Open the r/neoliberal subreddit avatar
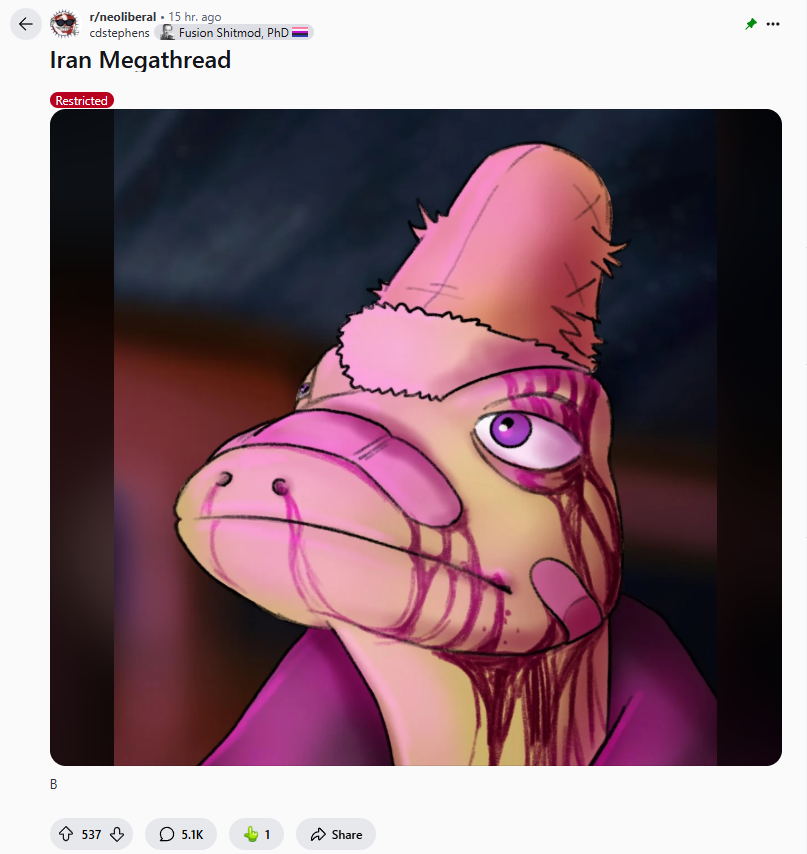Image resolution: width=807 pixels, height=854 pixels. tap(64, 24)
